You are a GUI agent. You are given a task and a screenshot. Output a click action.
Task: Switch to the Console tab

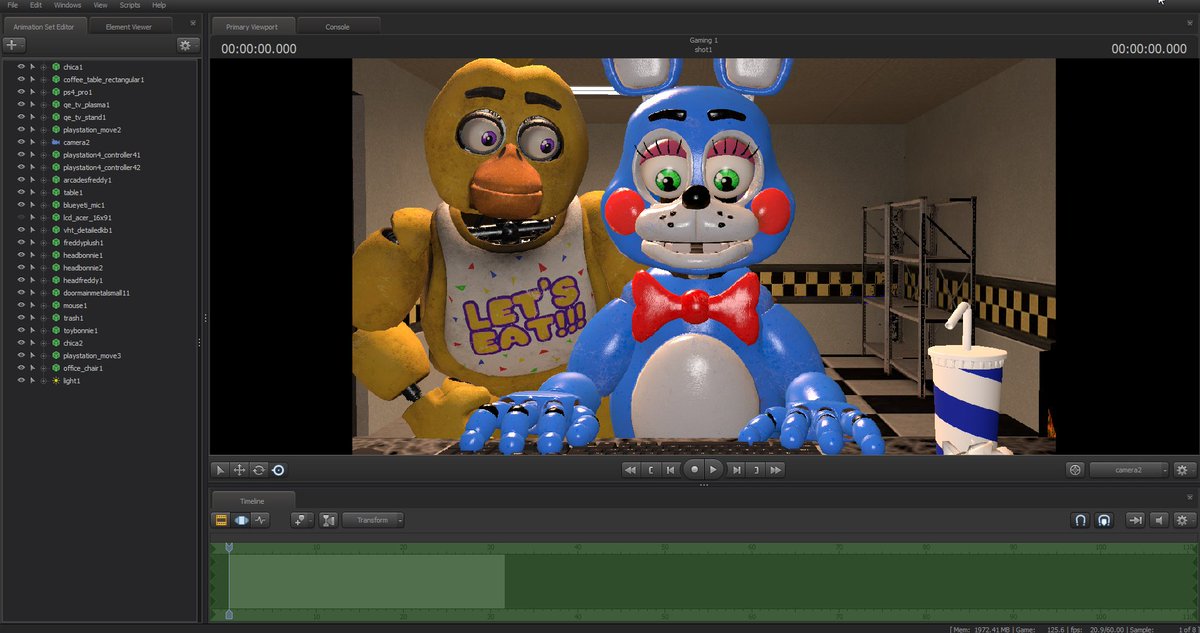[x=338, y=26]
